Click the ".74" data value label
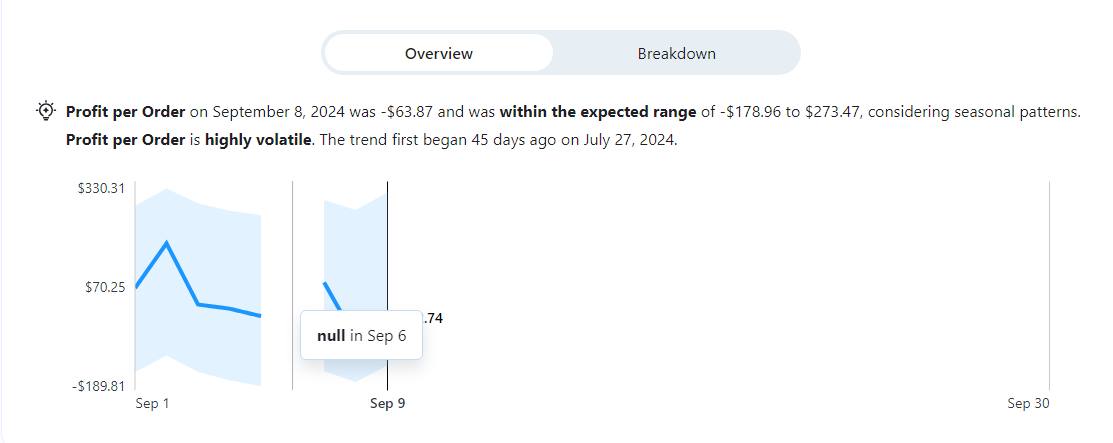Screen dimensions: 1113x443 (x=433, y=318)
